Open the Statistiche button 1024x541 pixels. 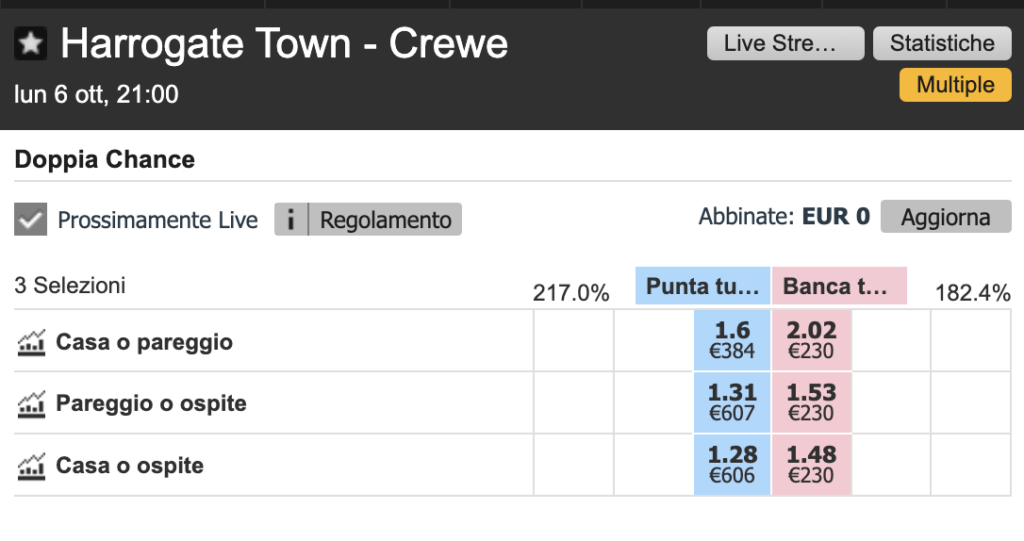(x=942, y=44)
